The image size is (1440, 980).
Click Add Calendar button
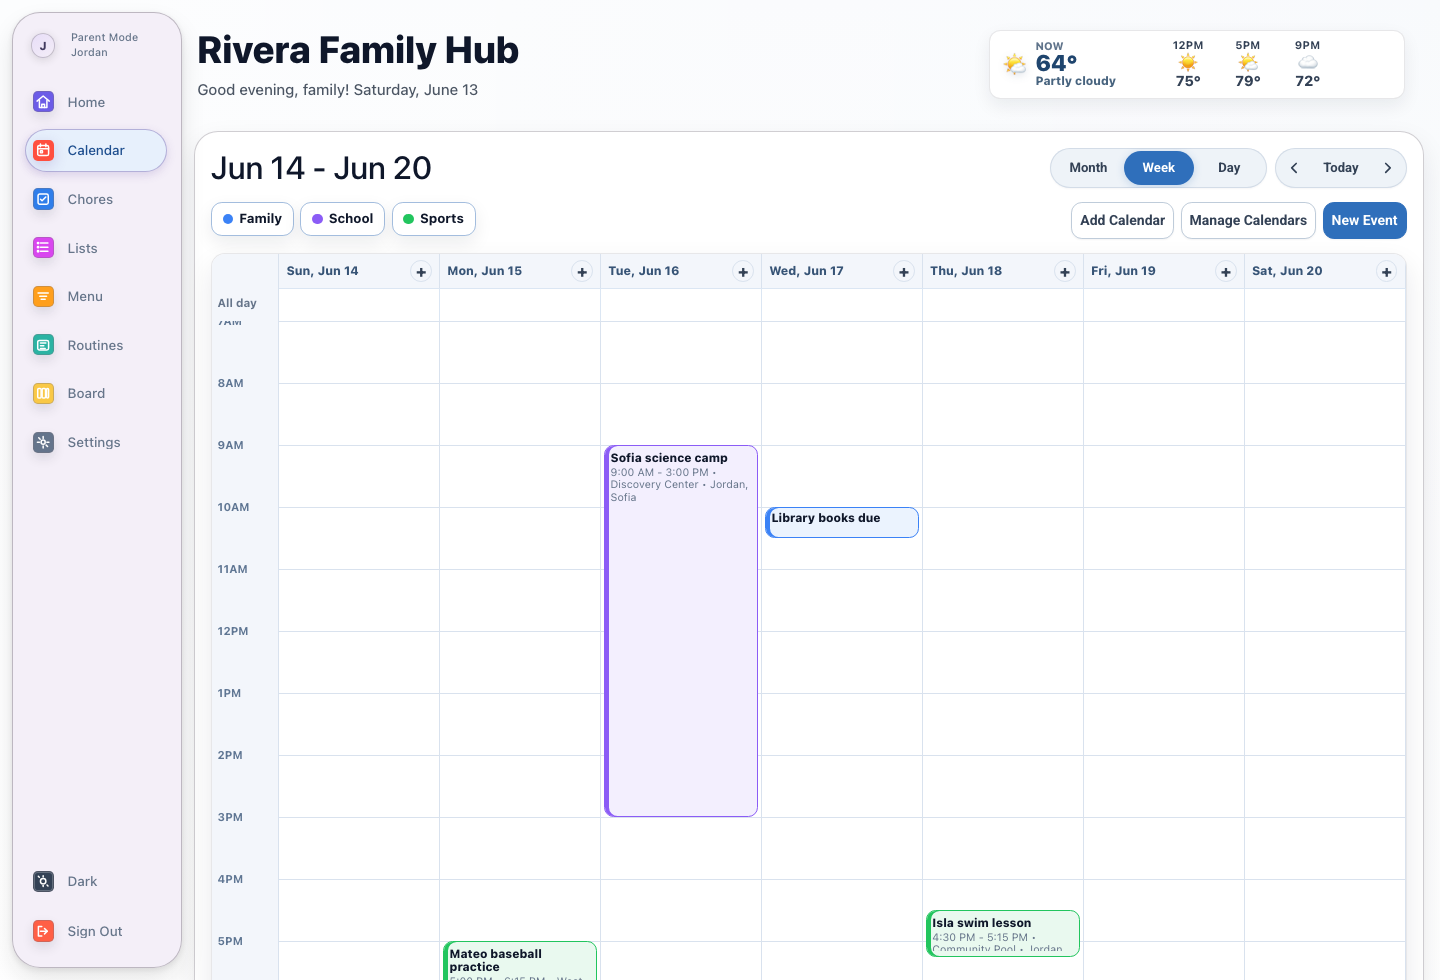[1122, 220]
